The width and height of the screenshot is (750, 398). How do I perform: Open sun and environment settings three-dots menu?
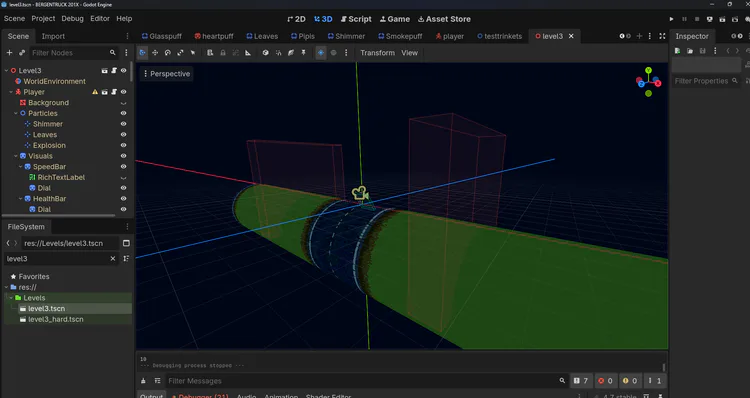tap(346, 53)
